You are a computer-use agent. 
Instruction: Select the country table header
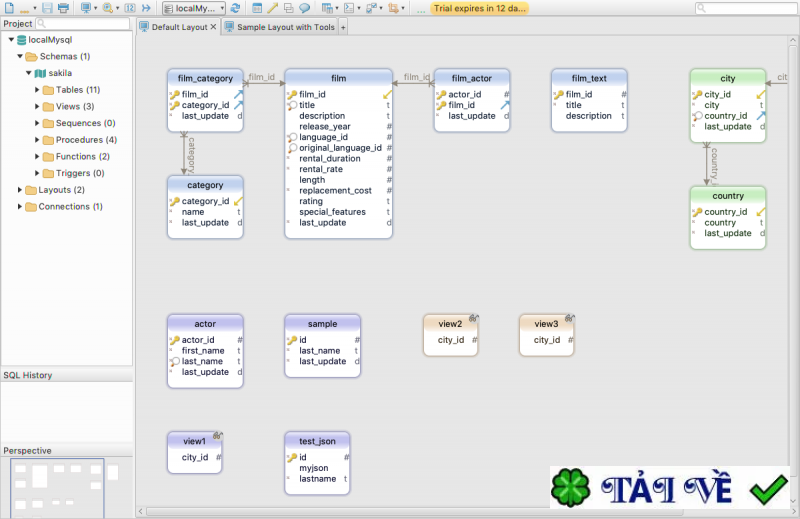(x=728, y=195)
